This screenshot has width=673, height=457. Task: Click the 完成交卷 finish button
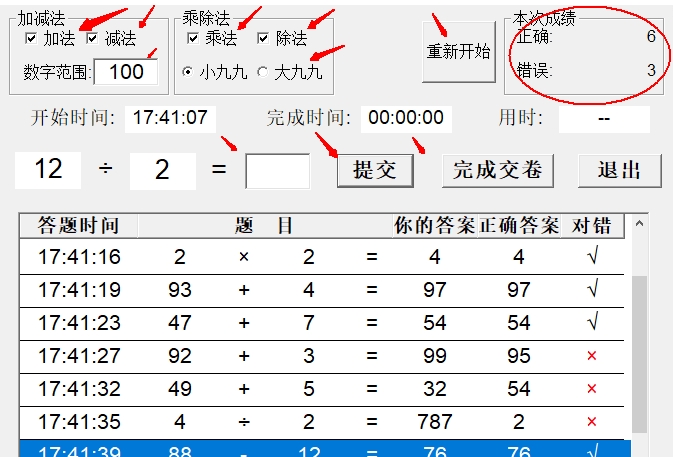point(497,170)
